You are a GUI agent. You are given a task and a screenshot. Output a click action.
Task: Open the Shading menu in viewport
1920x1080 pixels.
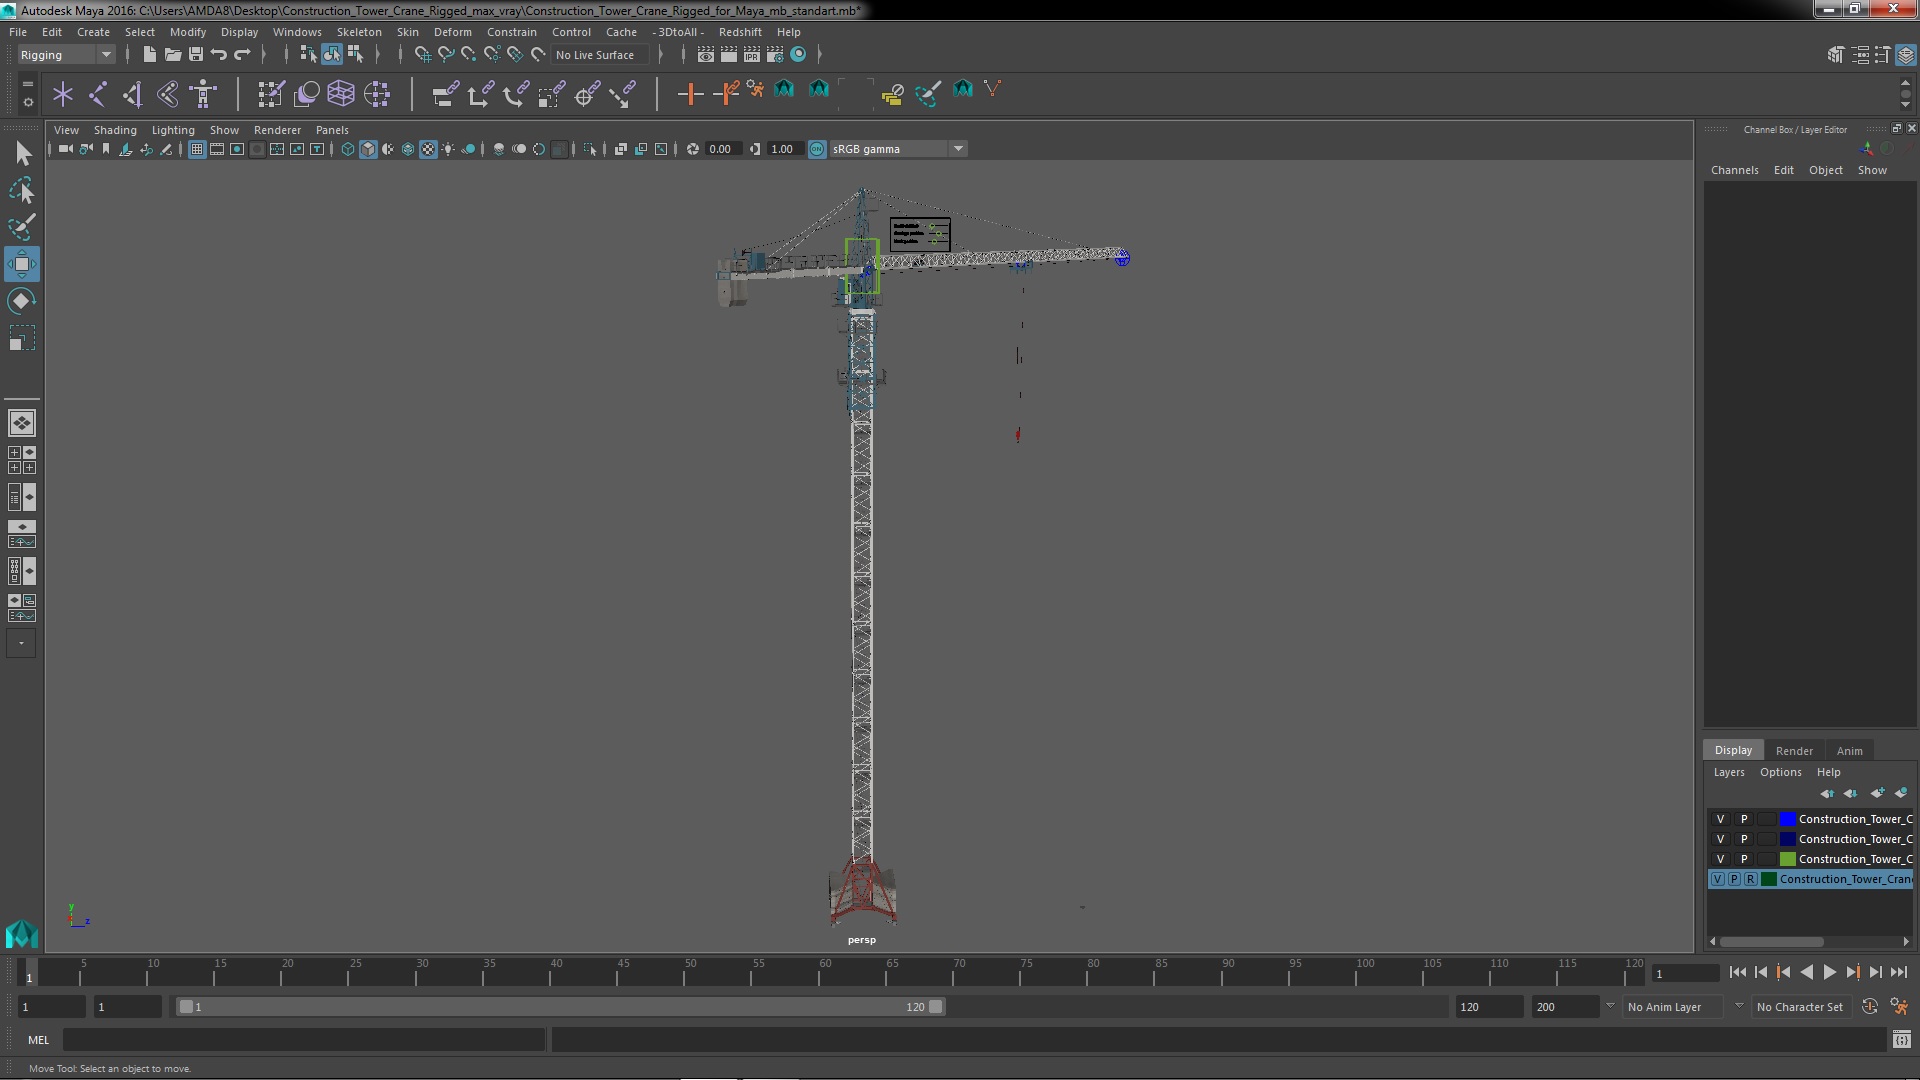click(x=115, y=128)
